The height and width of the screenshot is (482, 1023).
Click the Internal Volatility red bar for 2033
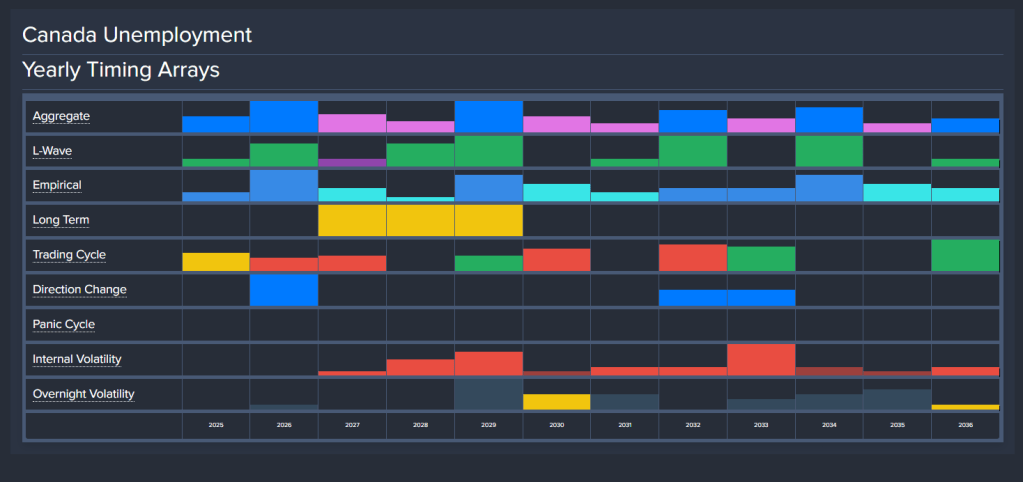[761, 359]
